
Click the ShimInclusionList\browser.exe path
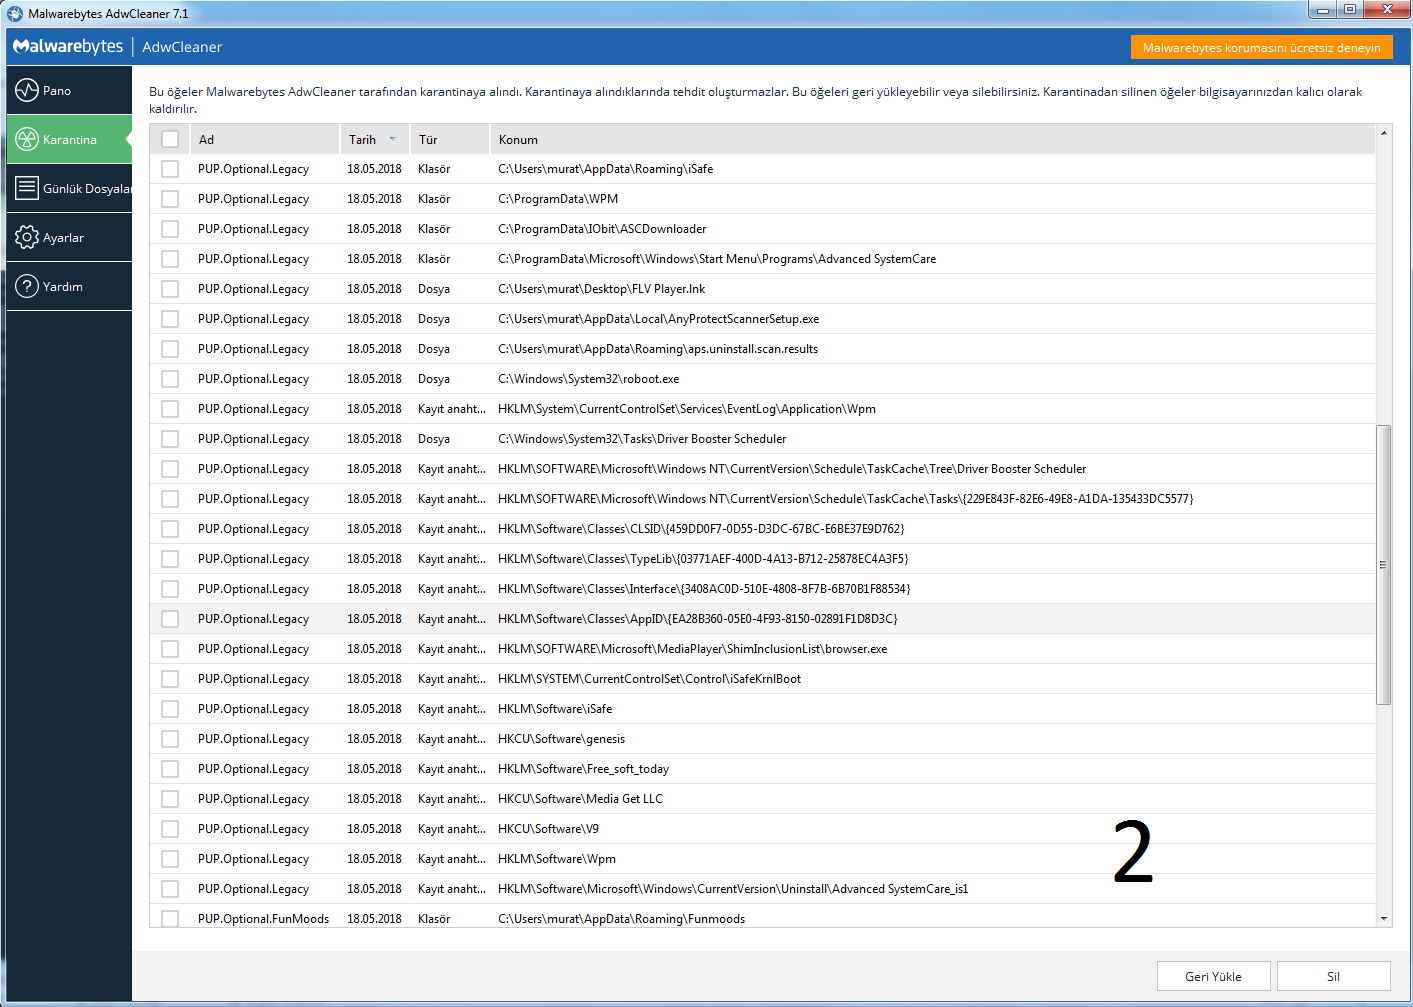[693, 649]
